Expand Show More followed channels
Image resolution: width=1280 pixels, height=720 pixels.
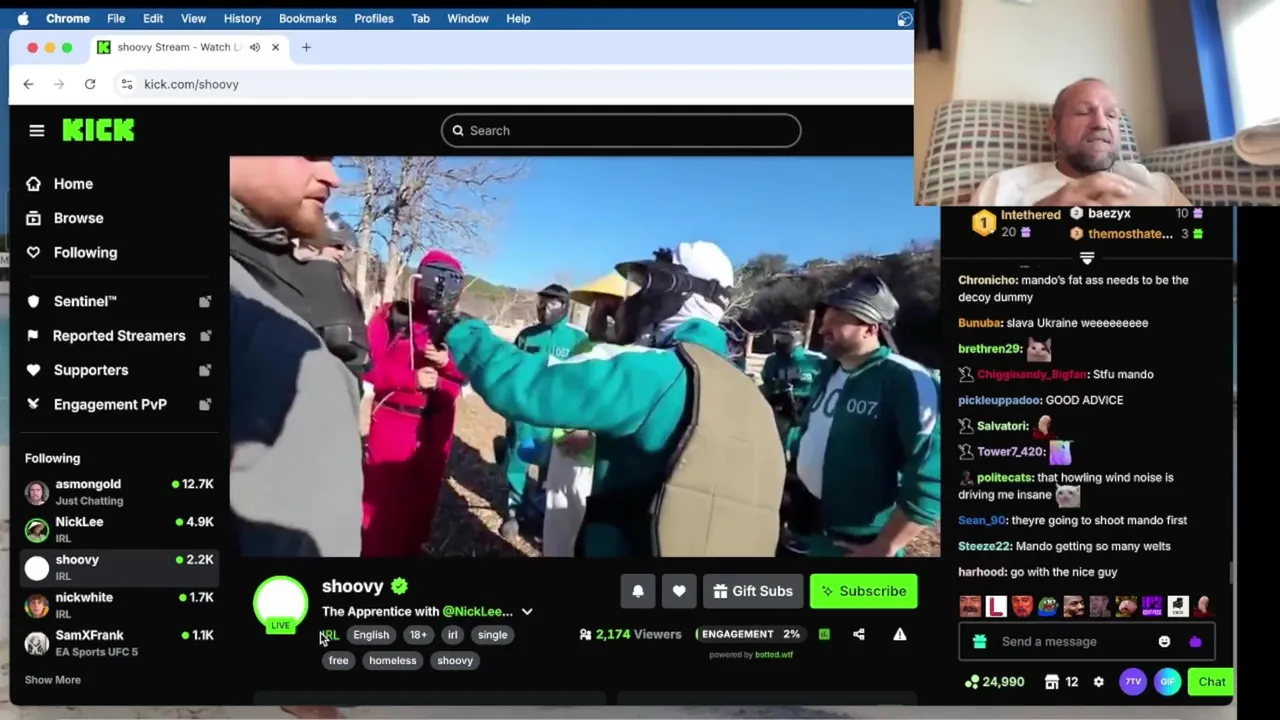pos(53,680)
